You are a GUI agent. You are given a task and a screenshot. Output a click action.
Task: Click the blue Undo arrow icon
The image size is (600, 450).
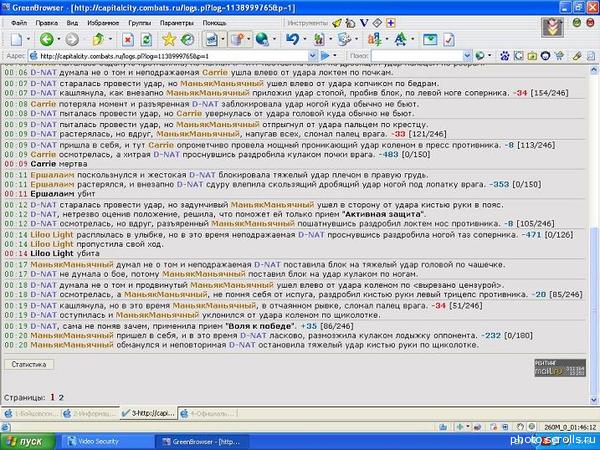click(292, 39)
